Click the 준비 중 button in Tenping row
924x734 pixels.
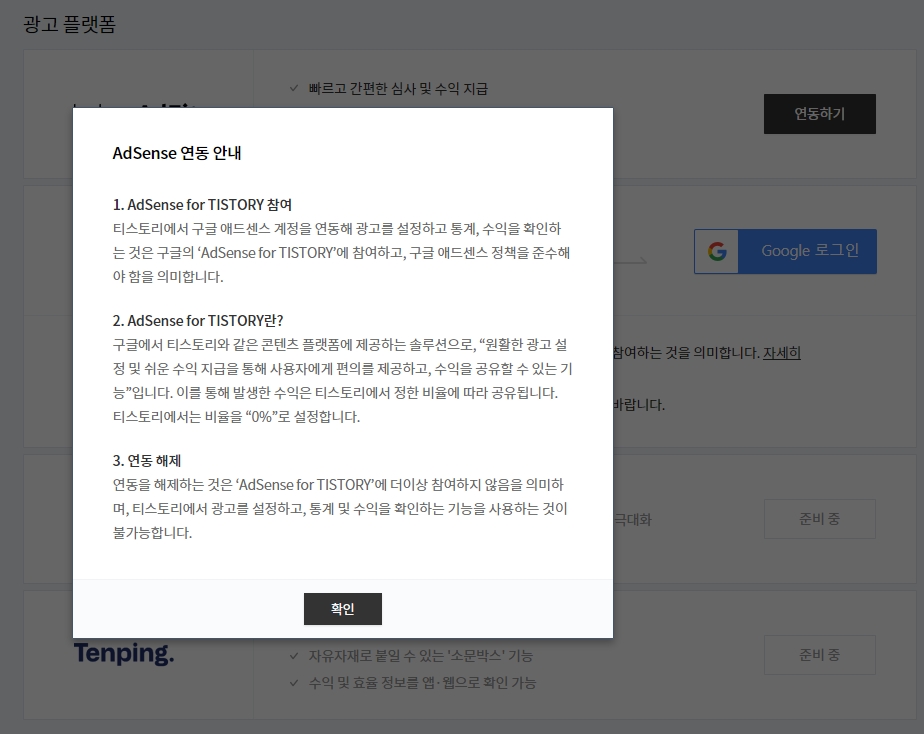[819, 654]
